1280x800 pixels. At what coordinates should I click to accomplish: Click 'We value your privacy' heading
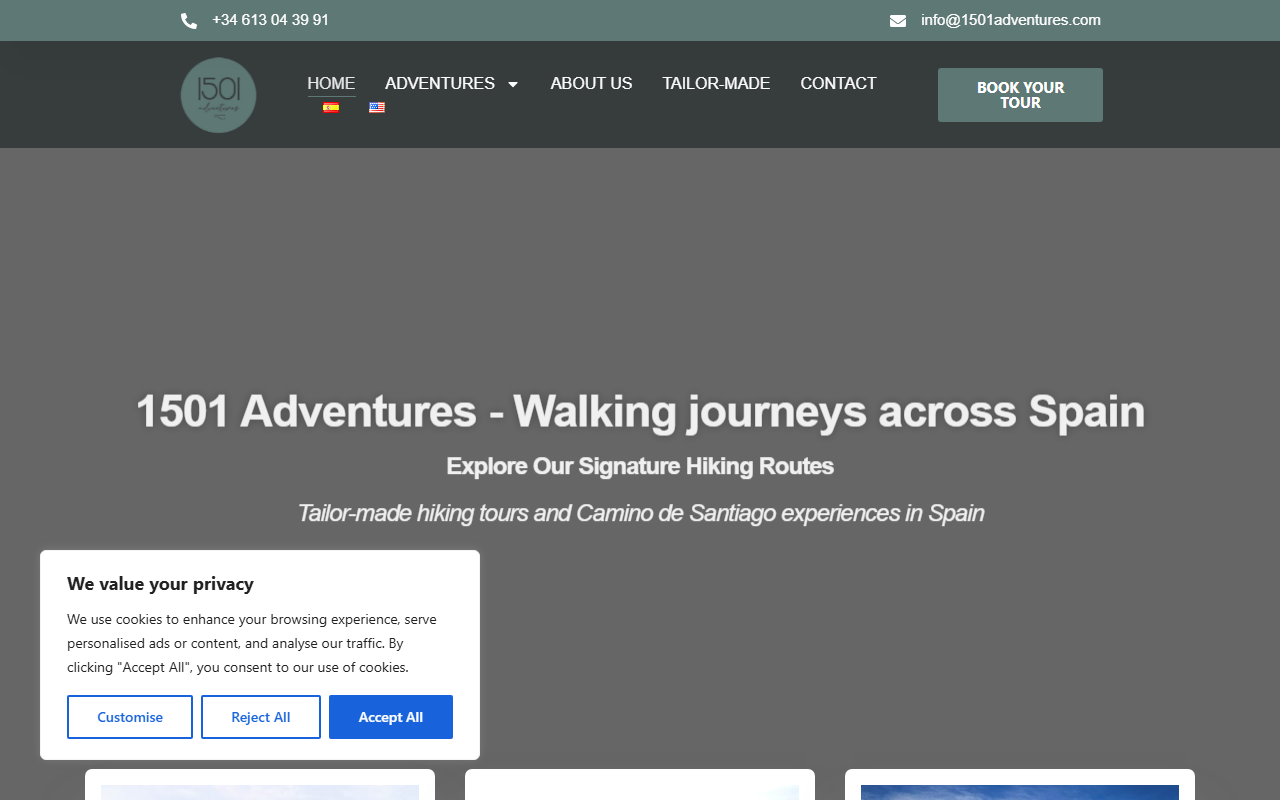click(x=160, y=584)
